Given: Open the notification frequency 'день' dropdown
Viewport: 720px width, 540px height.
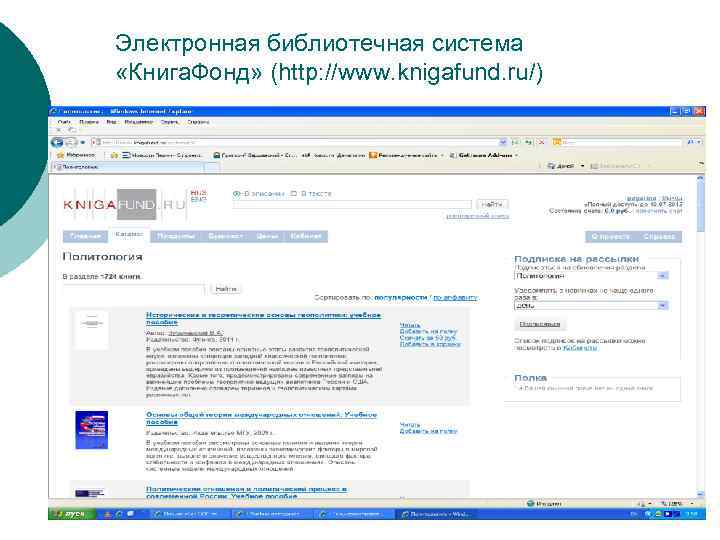Looking at the screenshot, I should (662, 305).
